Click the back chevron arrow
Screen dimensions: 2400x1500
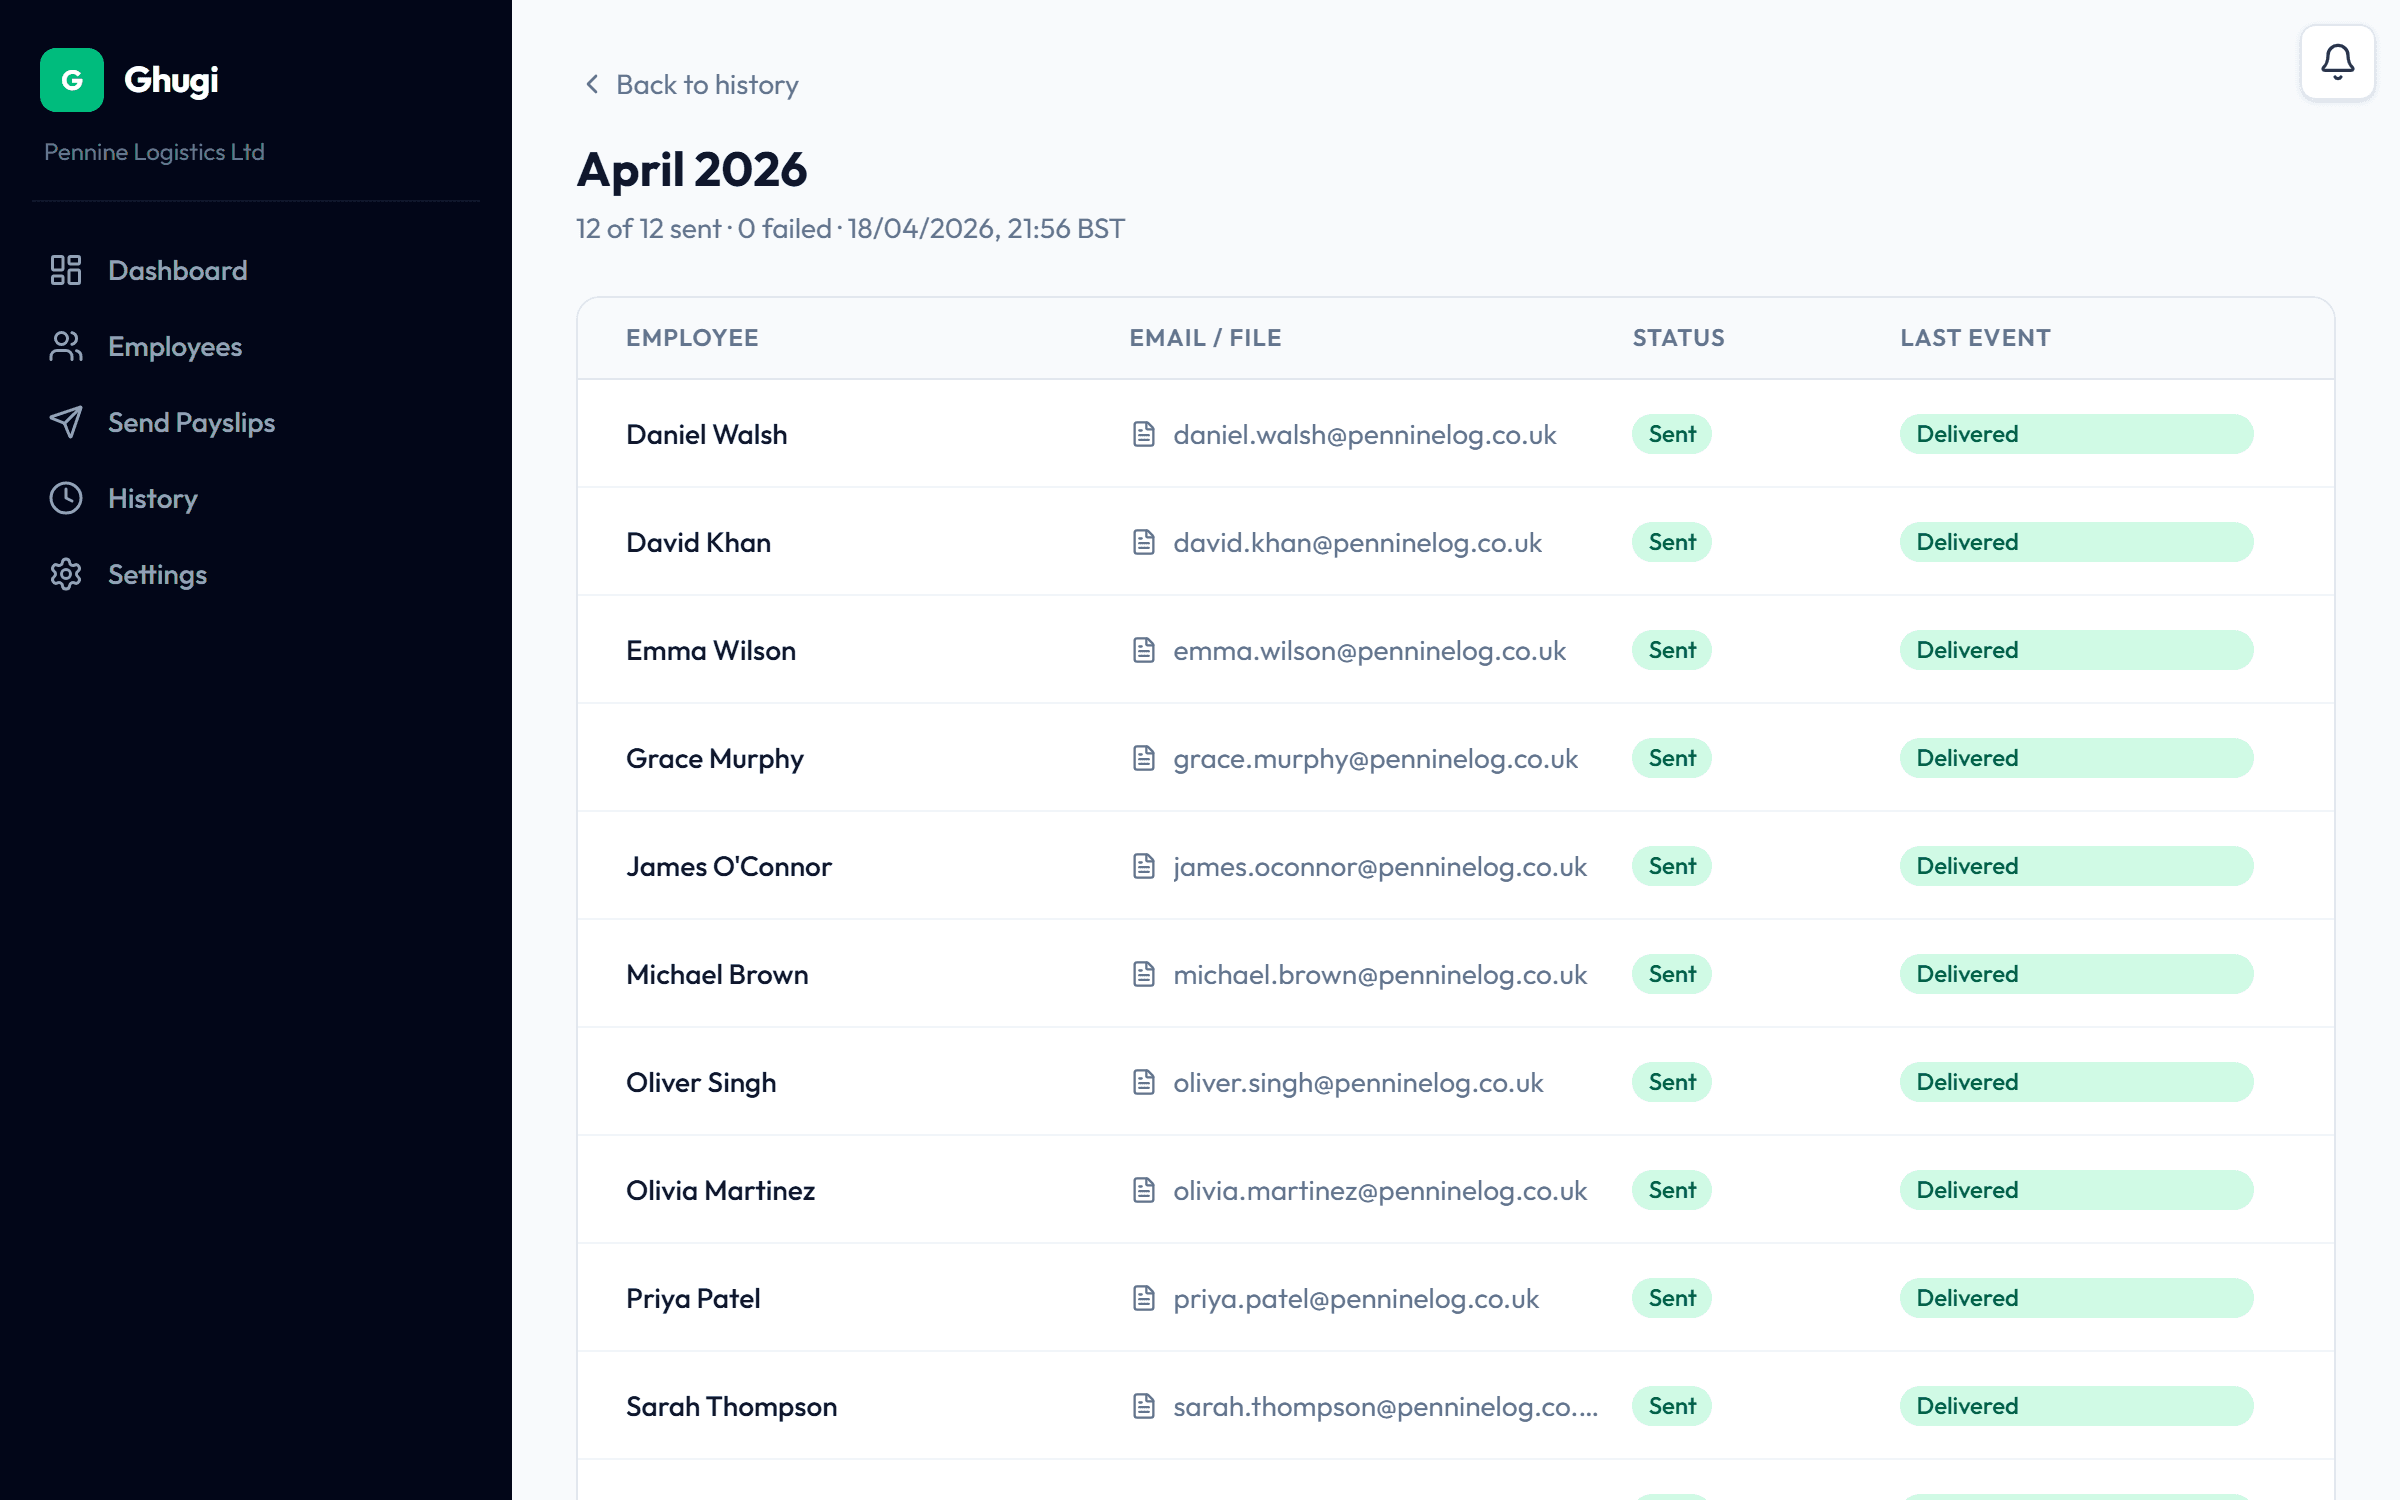click(592, 84)
